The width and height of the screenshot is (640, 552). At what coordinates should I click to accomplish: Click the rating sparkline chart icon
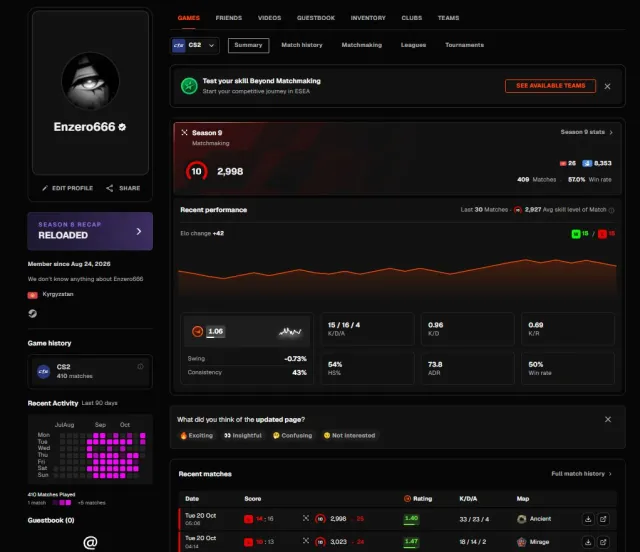click(x=290, y=332)
